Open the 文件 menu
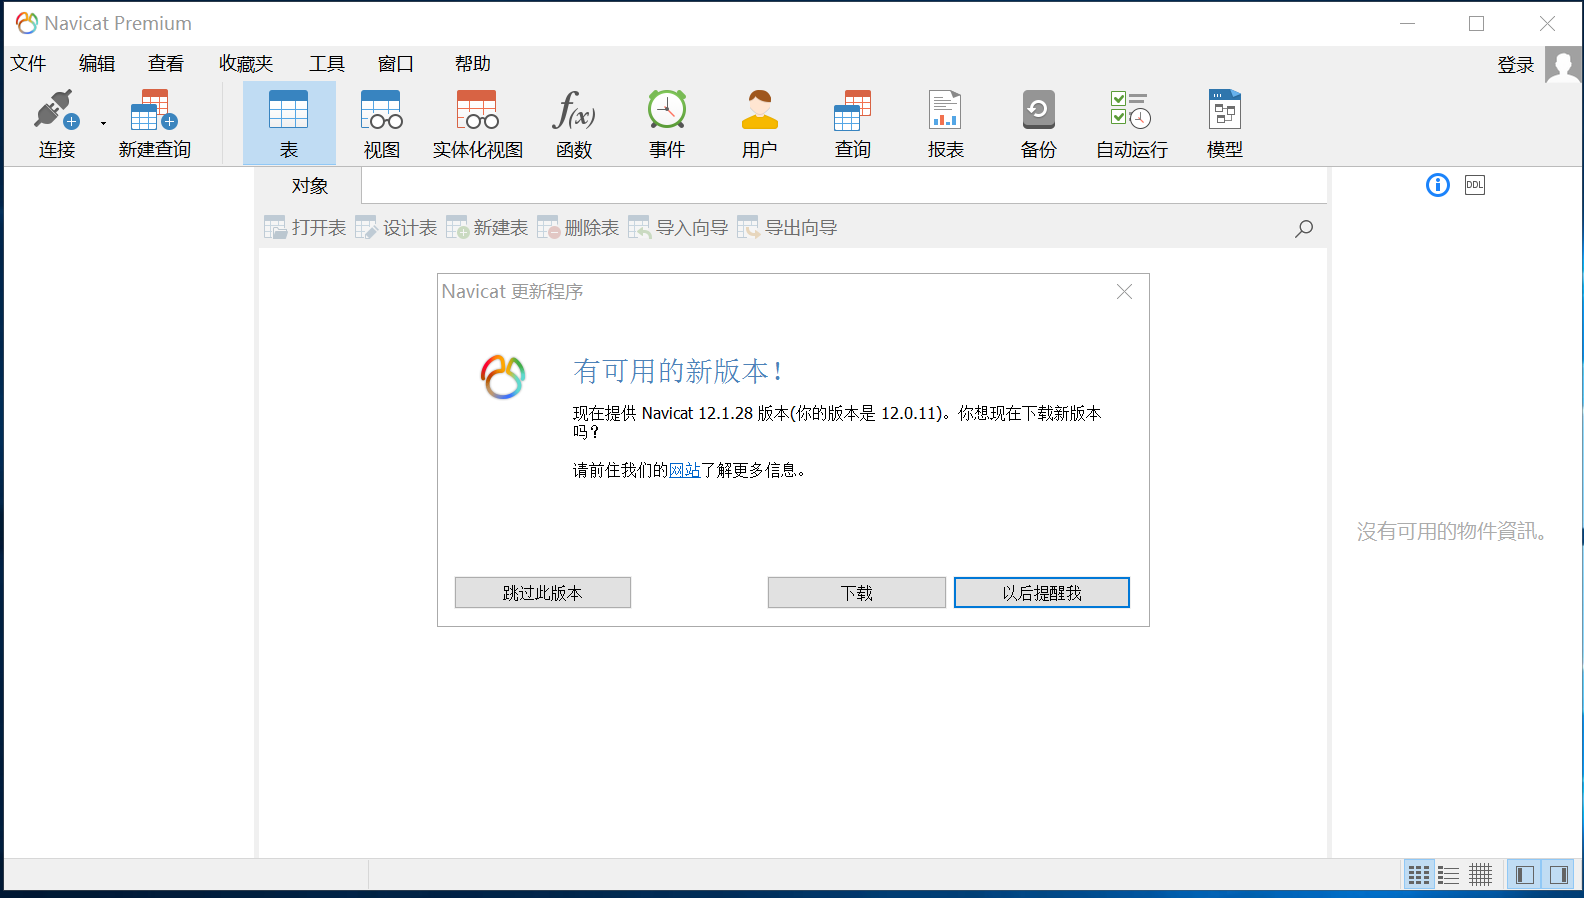 point(28,64)
